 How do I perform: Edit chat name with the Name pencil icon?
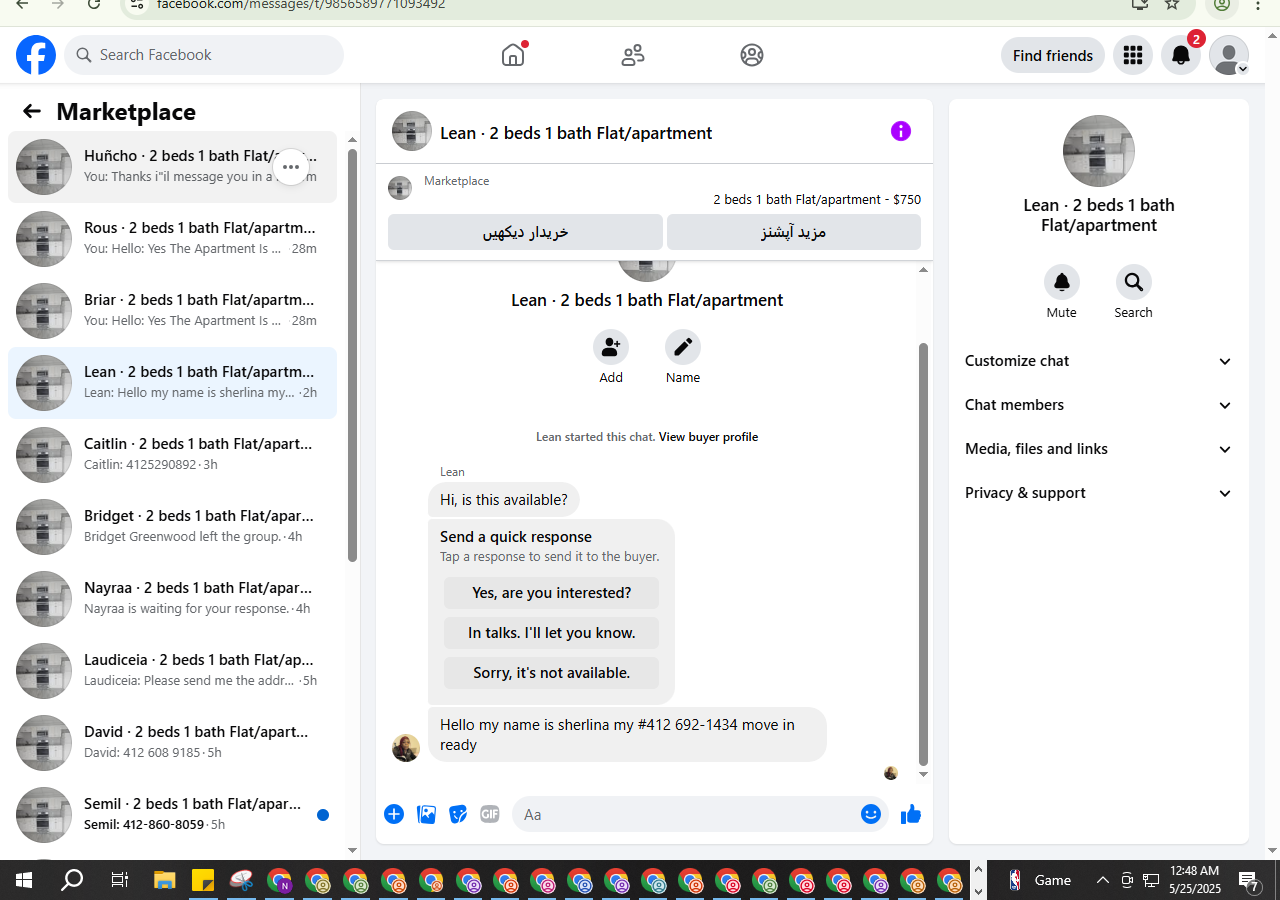[x=683, y=348]
